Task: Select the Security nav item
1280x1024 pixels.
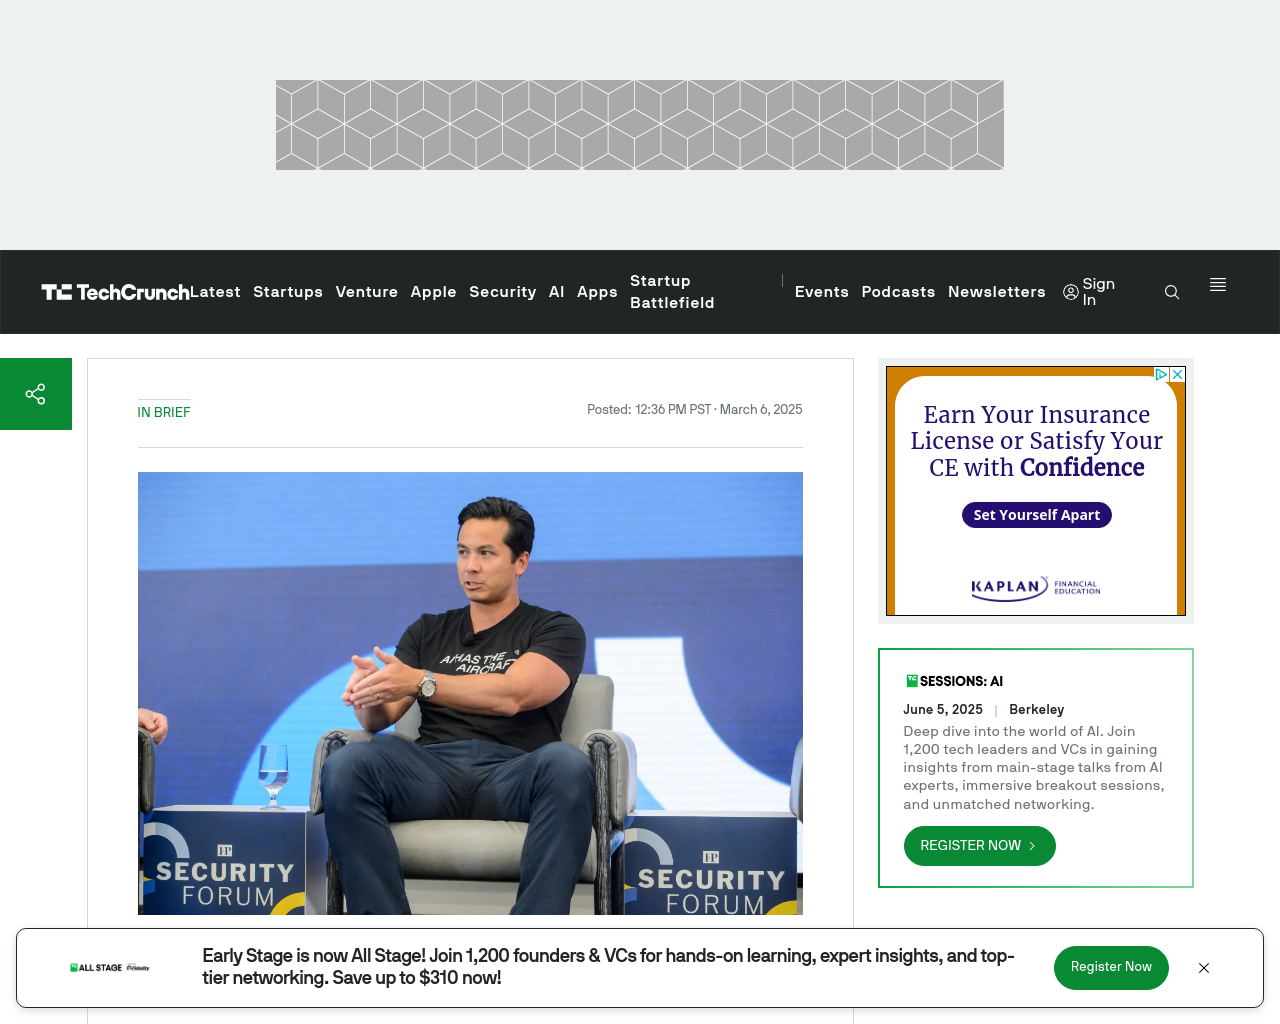Action: pyautogui.click(x=503, y=292)
